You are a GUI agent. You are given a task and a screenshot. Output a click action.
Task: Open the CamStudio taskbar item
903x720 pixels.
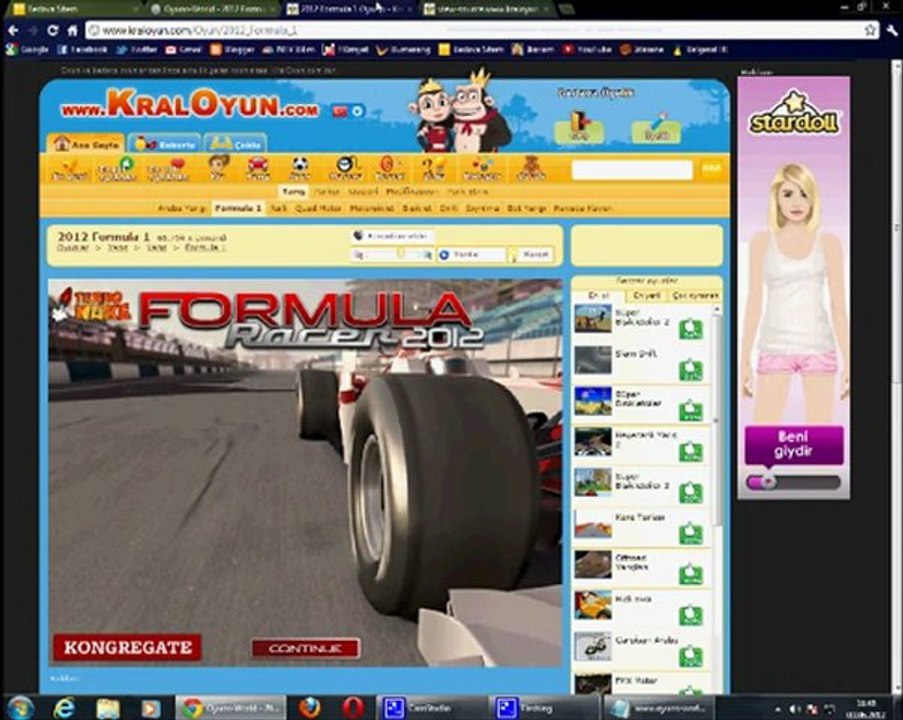coord(432,707)
